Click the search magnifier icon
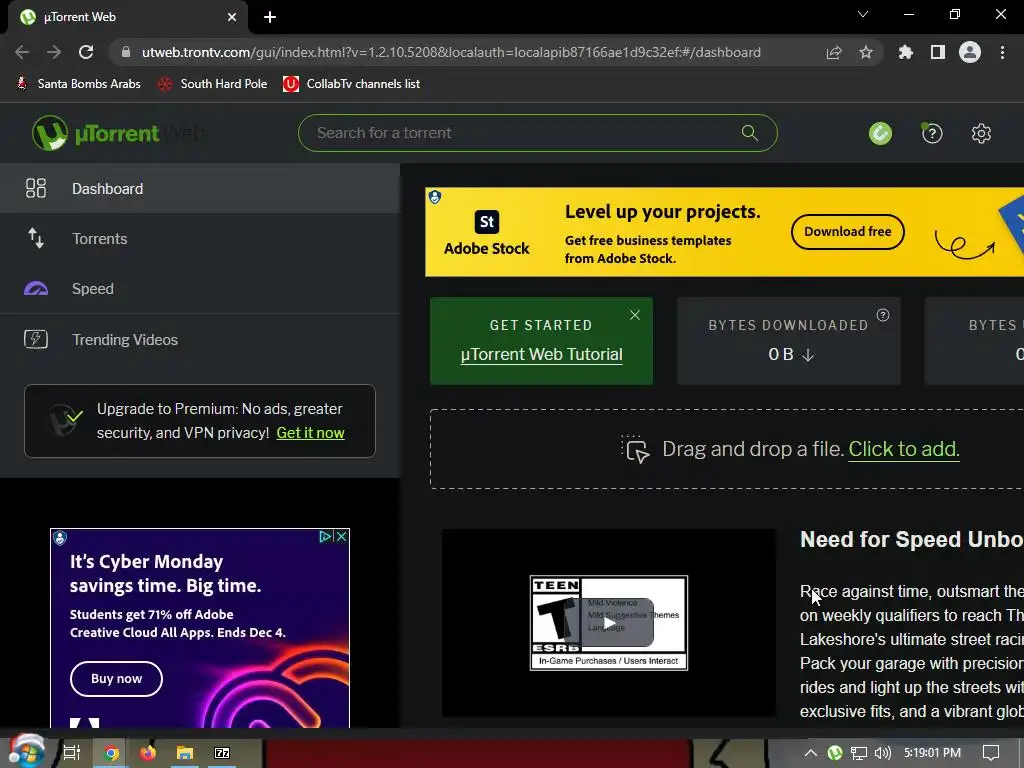The width and height of the screenshot is (1024, 768). pyautogui.click(x=750, y=133)
